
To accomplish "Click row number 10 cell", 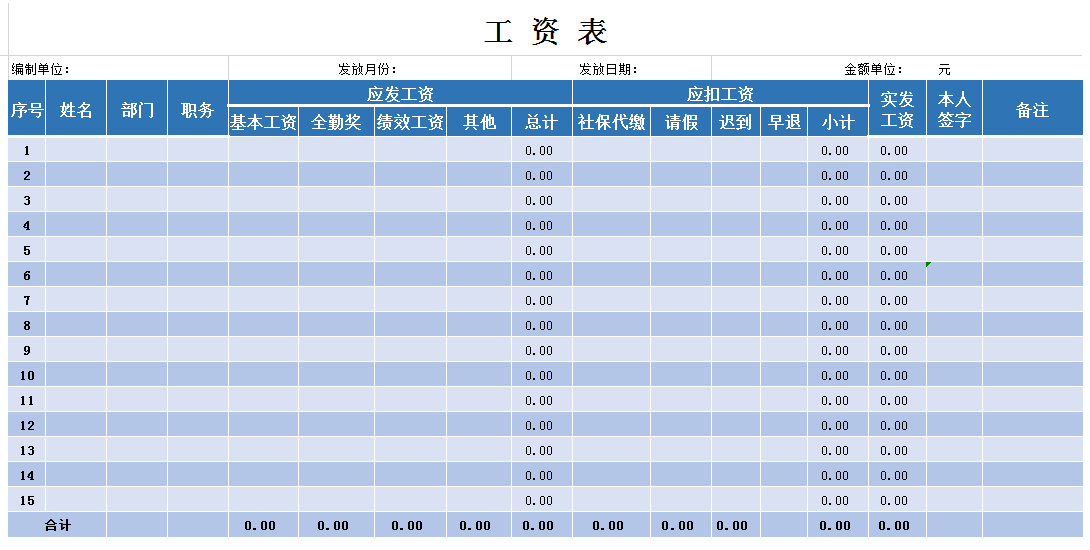I will 26,375.
